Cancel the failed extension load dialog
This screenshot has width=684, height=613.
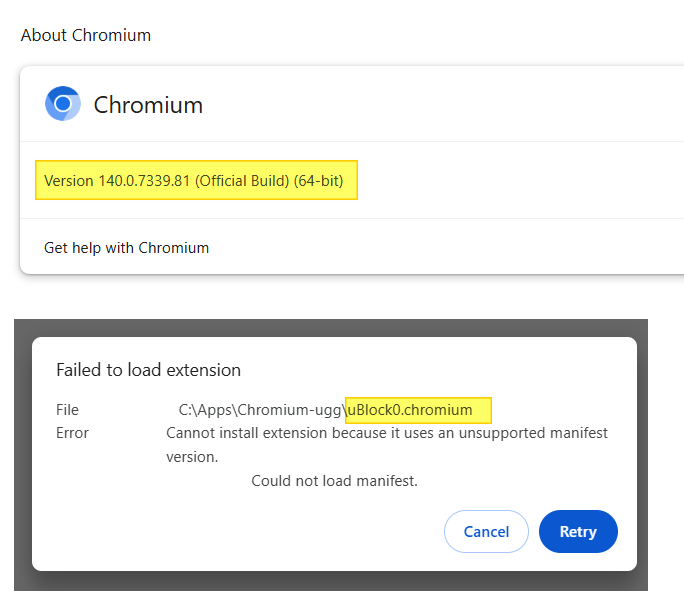pos(486,531)
